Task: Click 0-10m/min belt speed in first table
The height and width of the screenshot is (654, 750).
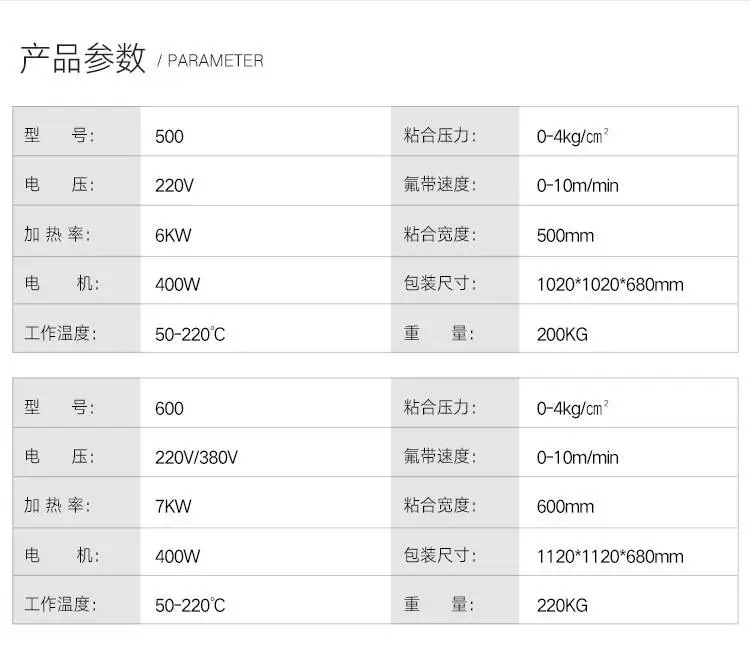Action: [577, 185]
